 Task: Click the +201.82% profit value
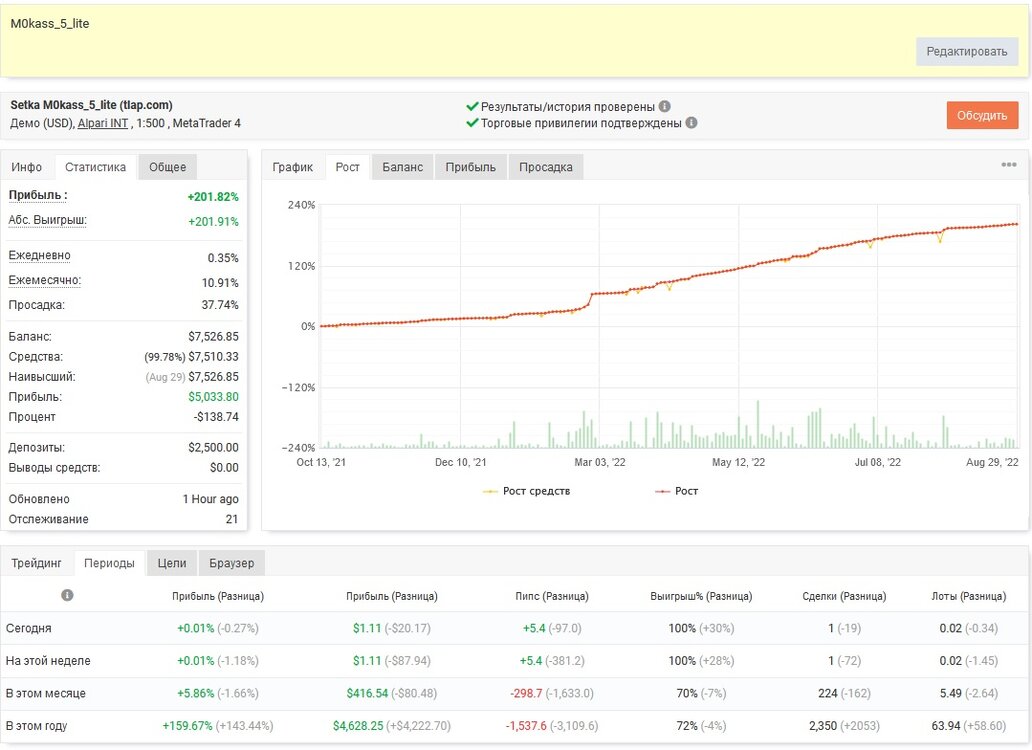pos(213,197)
